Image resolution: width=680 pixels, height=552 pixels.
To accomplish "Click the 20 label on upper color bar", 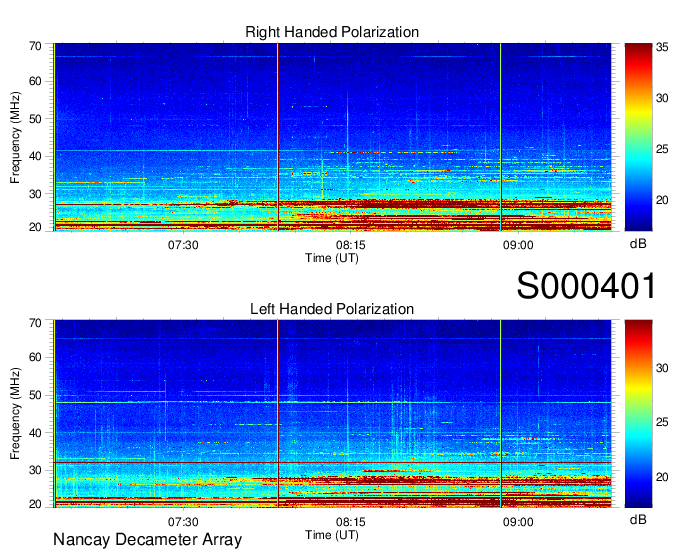I will point(662,200).
